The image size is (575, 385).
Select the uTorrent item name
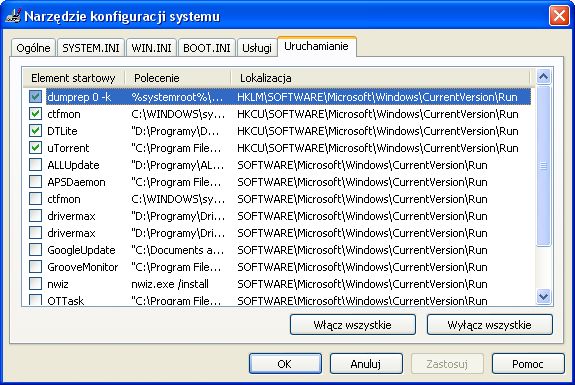click(x=68, y=148)
